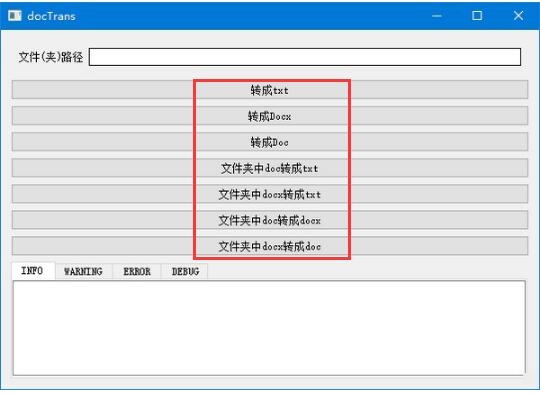540x396 pixels.
Task: Click the docTrans app icon in title bar
Action: (14, 15)
